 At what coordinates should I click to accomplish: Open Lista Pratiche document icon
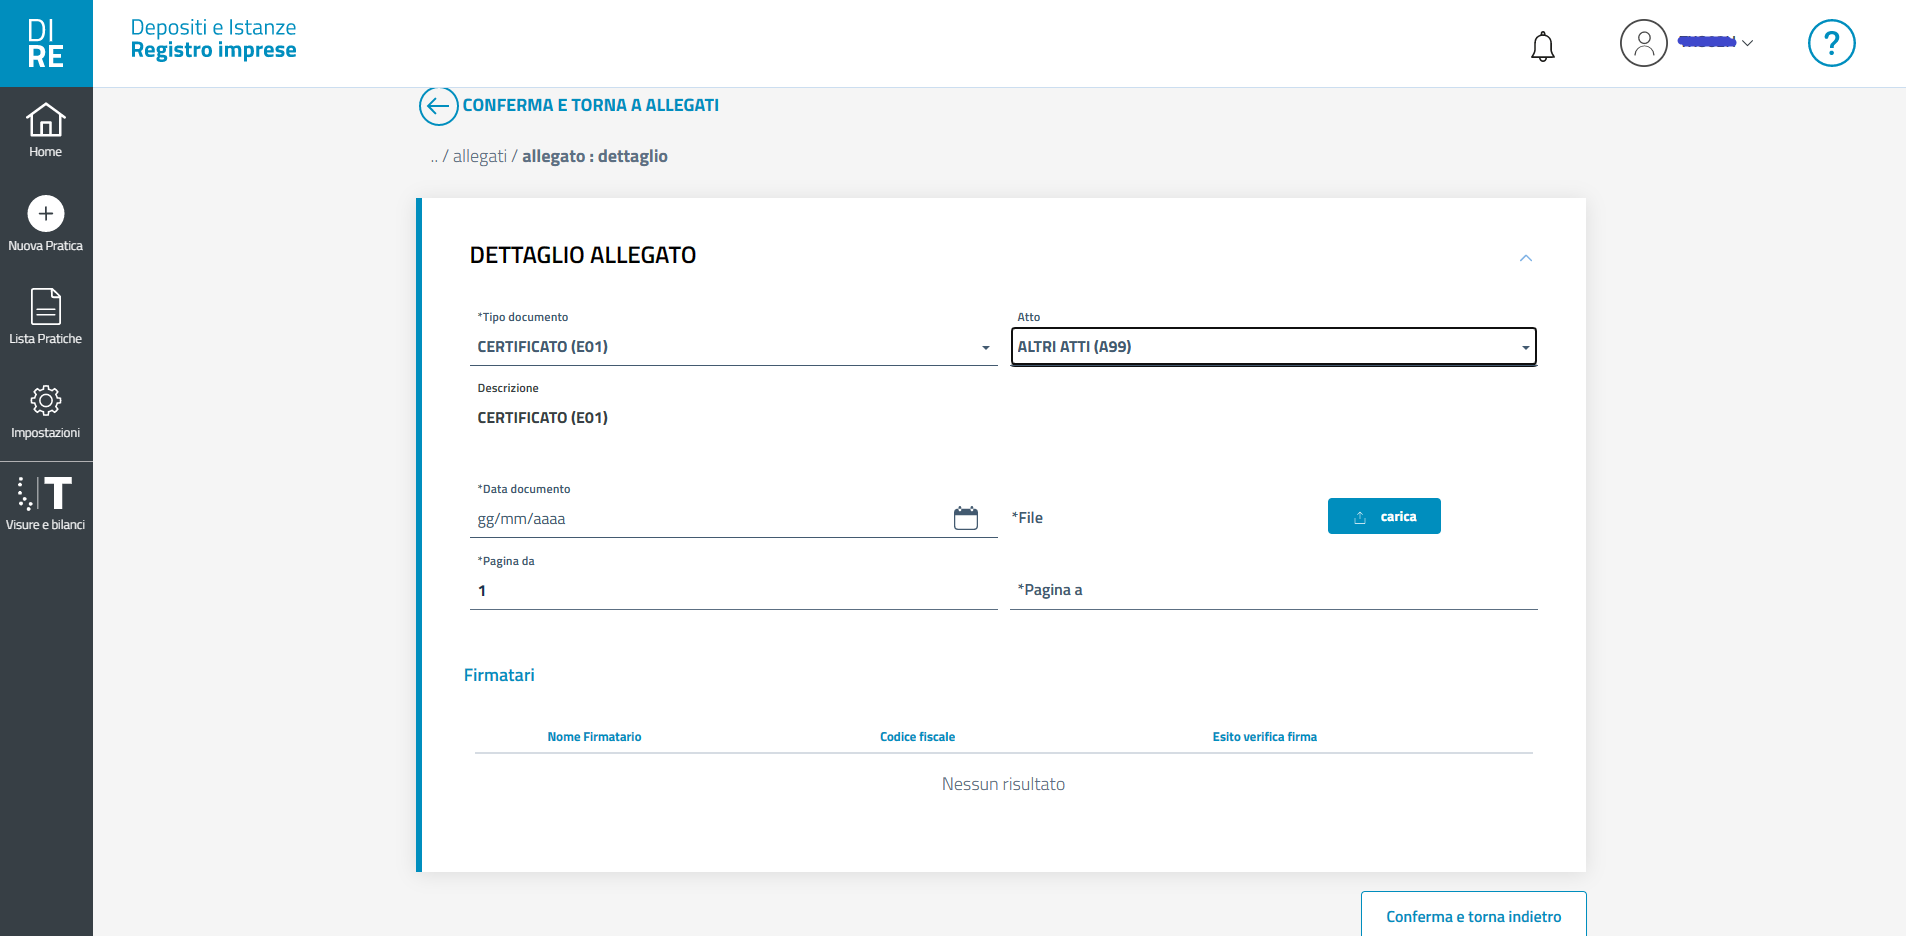(x=46, y=307)
